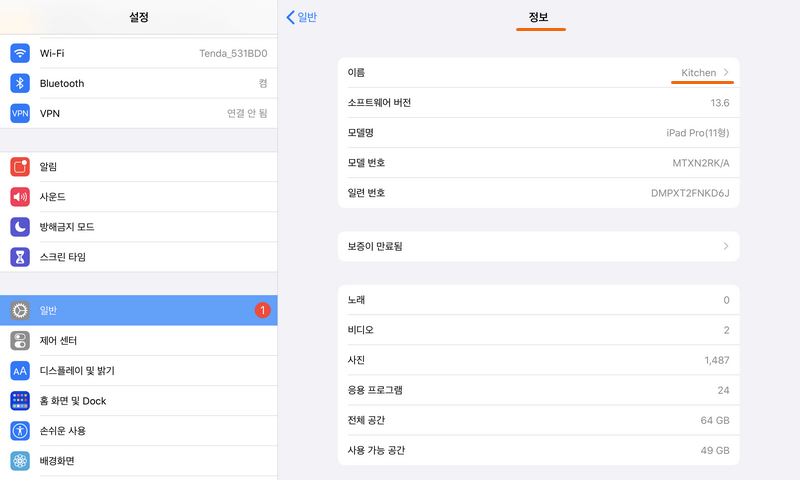The height and width of the screenshot is (480, 800).
Task: Tap the VPN icon in sidebar
Action: tap(20, 113)
